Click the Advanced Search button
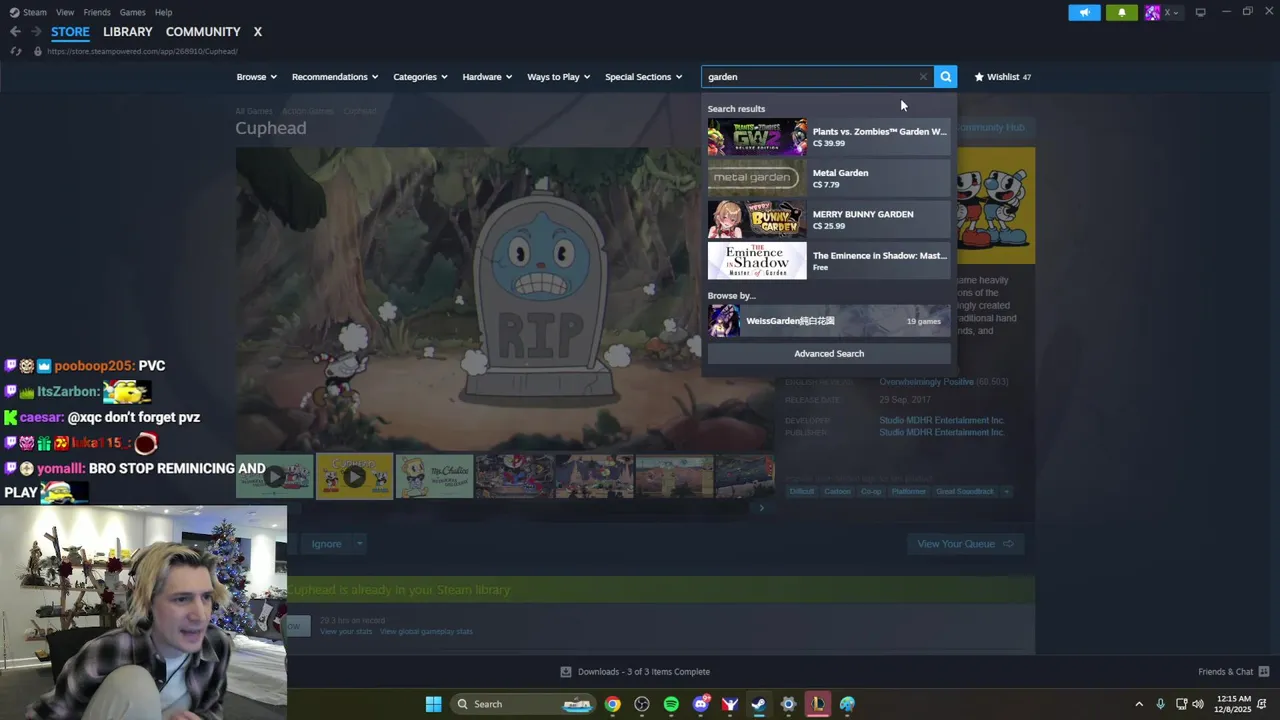This screenshot has width=1280, height=720. [829, 353]
